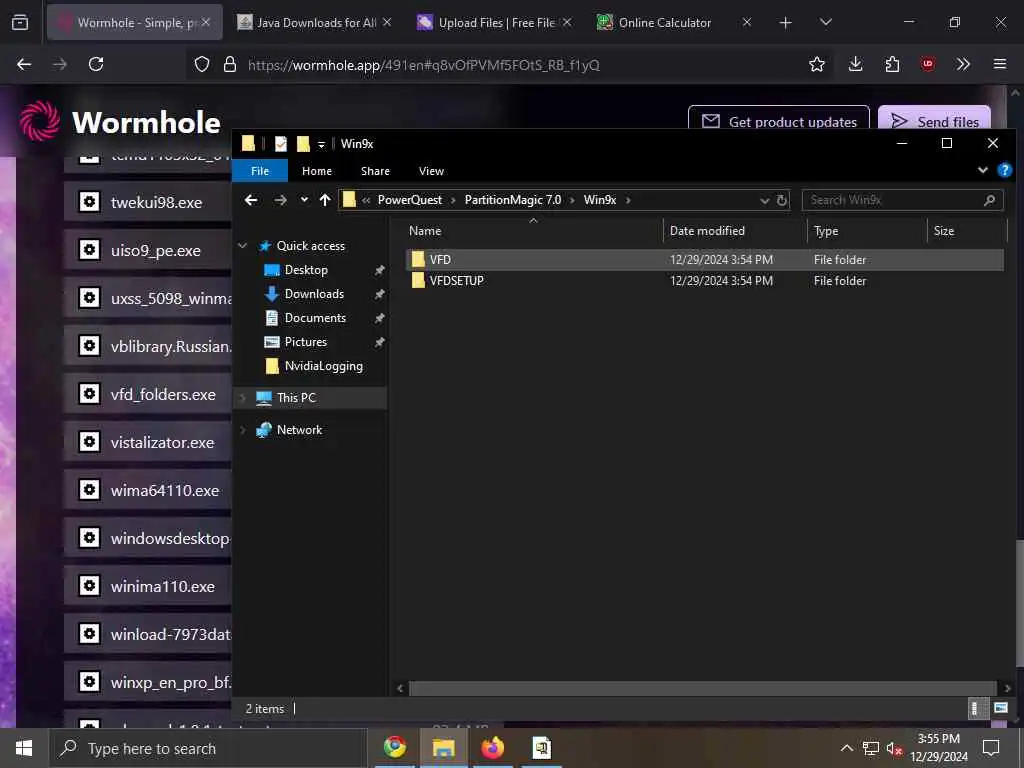Screen dimensions: 1024x768
Task: Select NvidiaLogging folder in sidebar
Action: click(323, 366)
